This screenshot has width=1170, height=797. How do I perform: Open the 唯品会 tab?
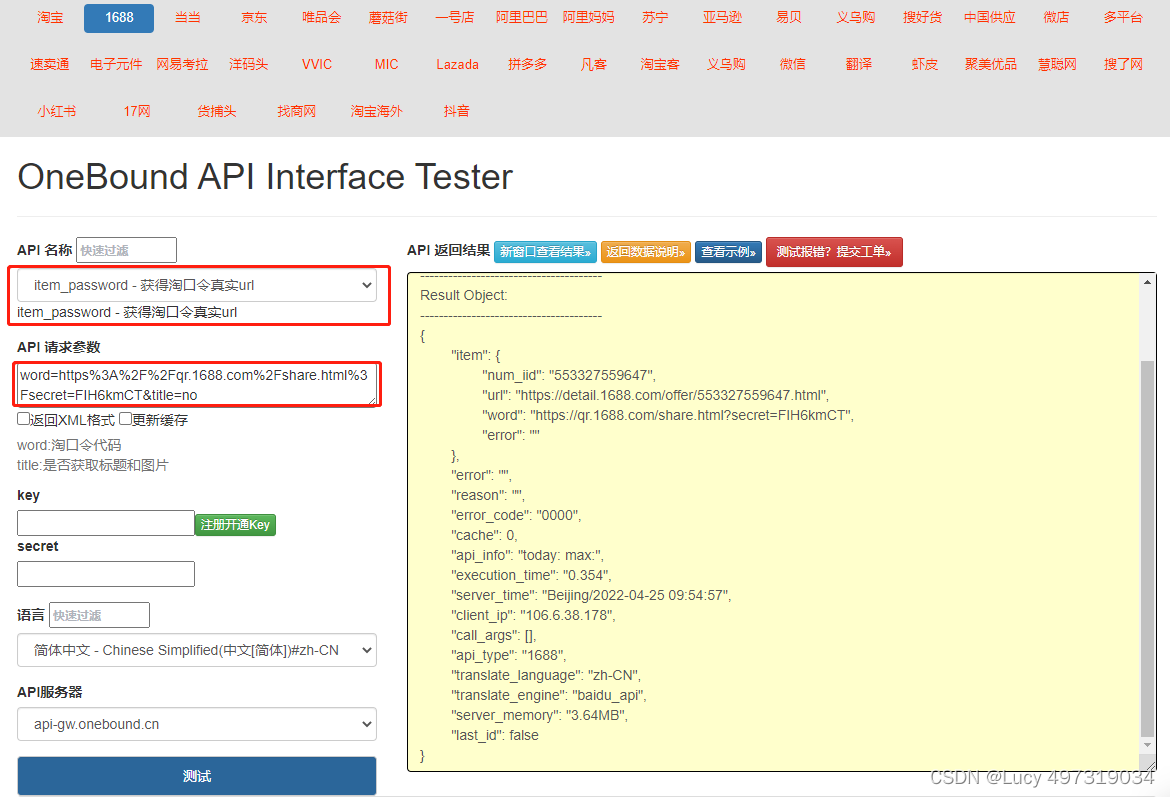pyautogui.click(x=322, y=17)
